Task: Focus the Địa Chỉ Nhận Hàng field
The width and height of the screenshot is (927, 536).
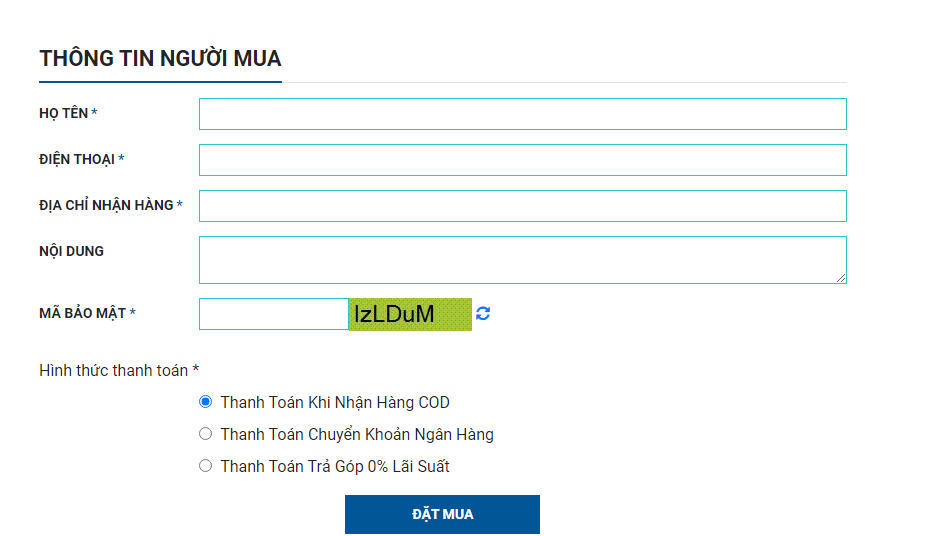Action: 522,206
